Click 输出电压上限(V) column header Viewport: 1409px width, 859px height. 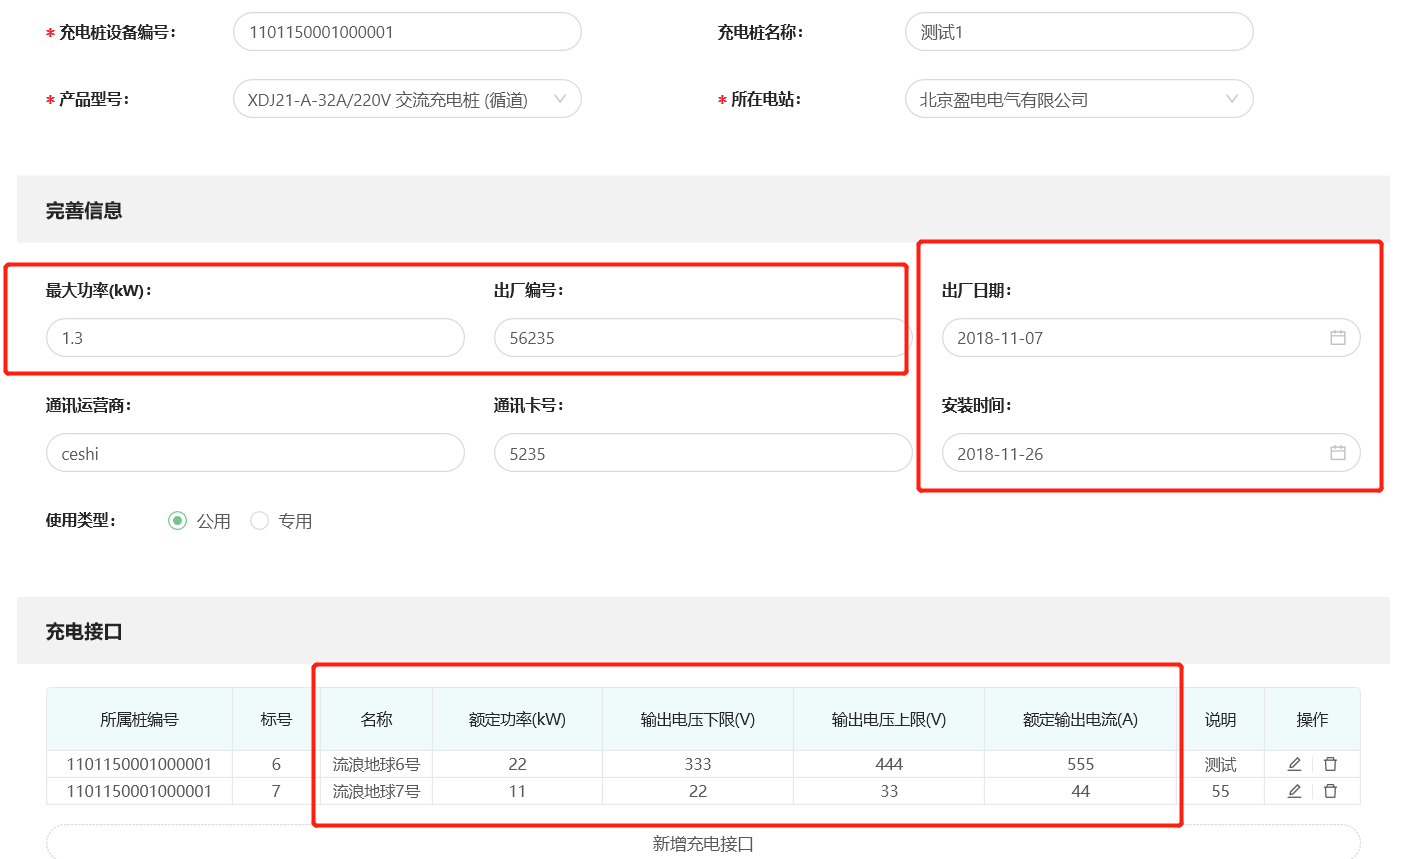[889, 719]
